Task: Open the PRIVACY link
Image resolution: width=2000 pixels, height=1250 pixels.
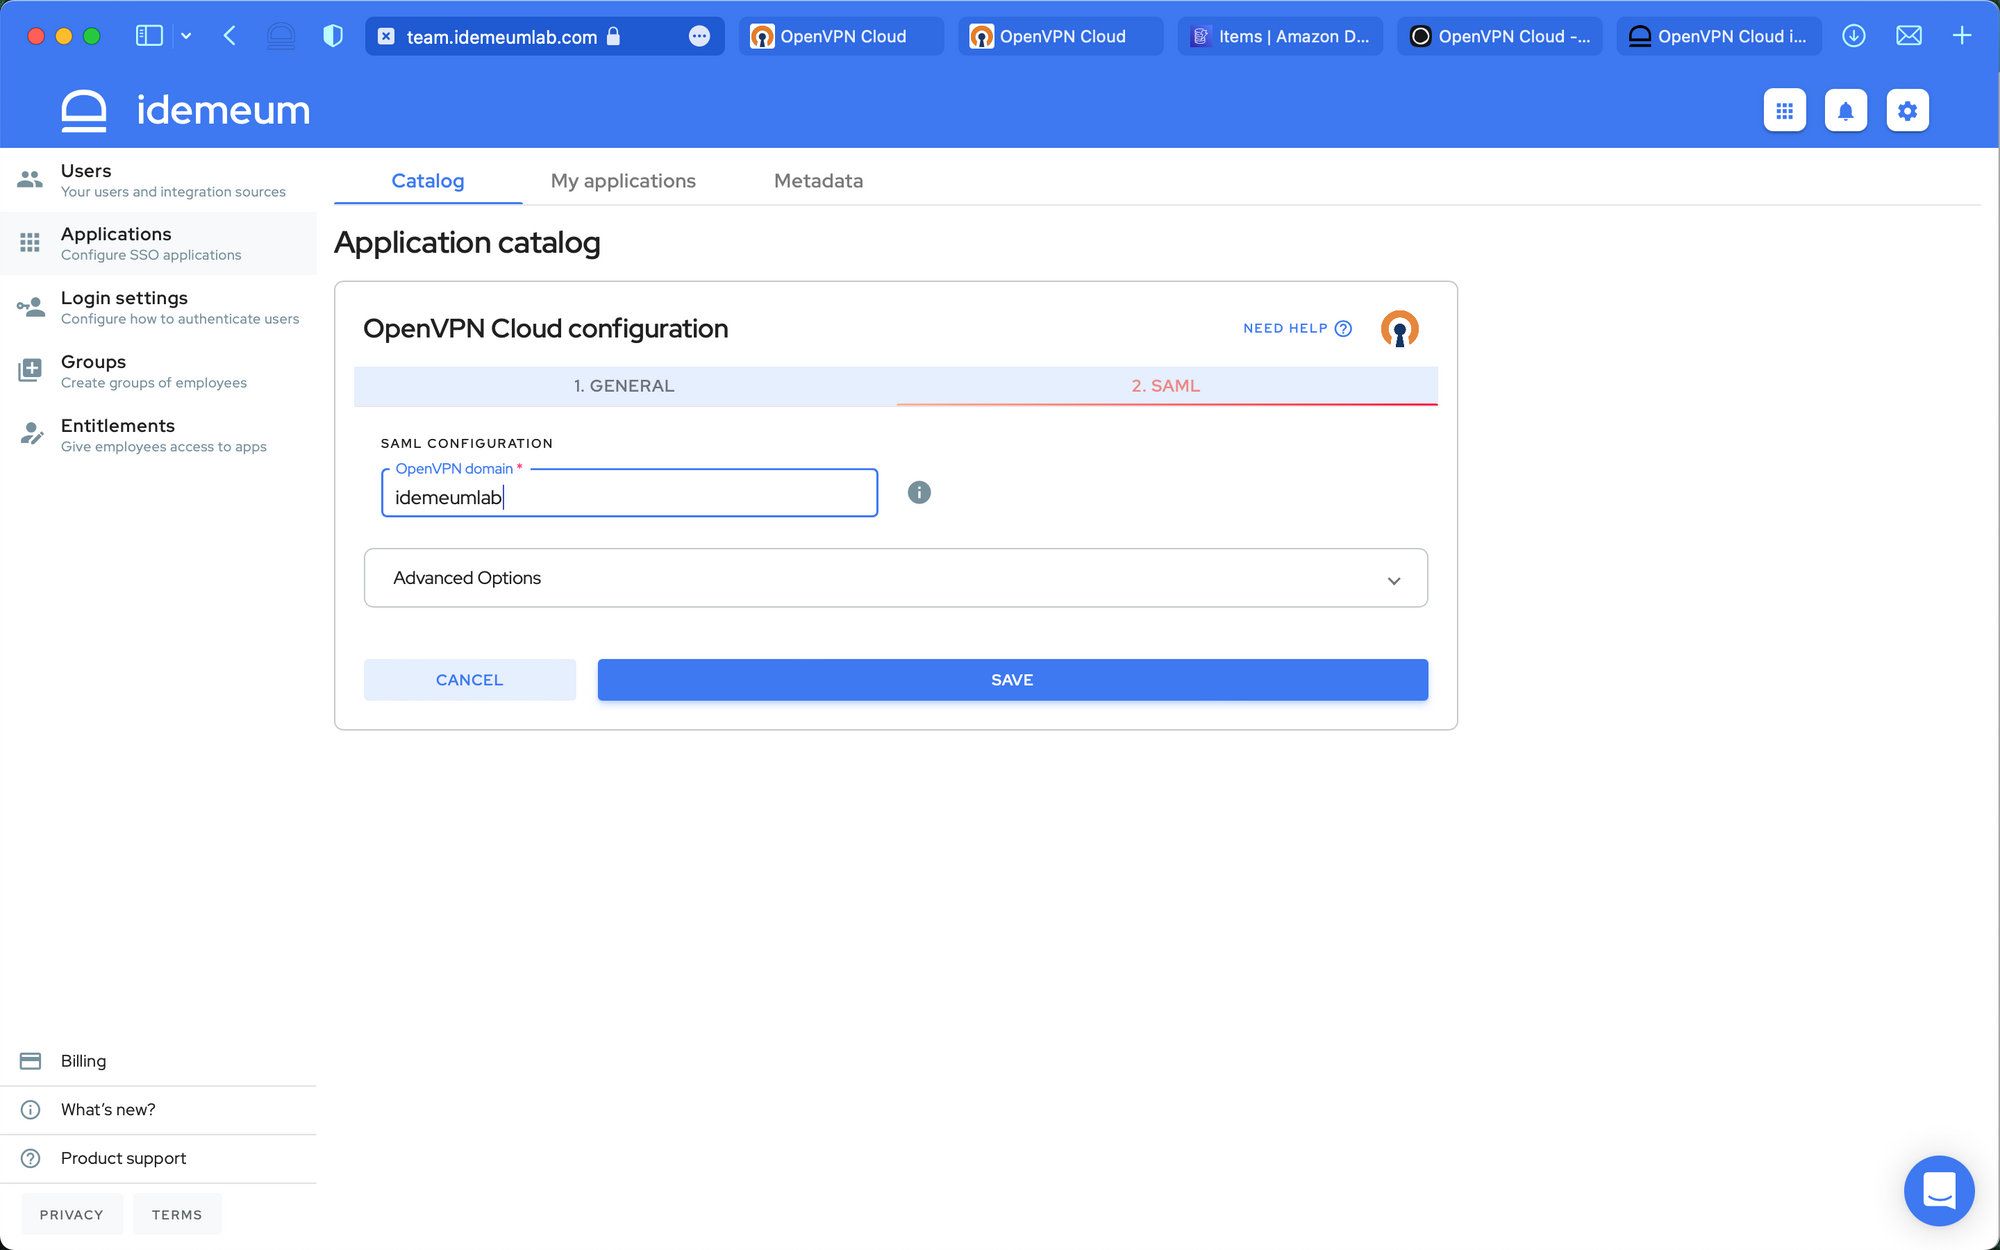Action: [x=72, y=1214]
